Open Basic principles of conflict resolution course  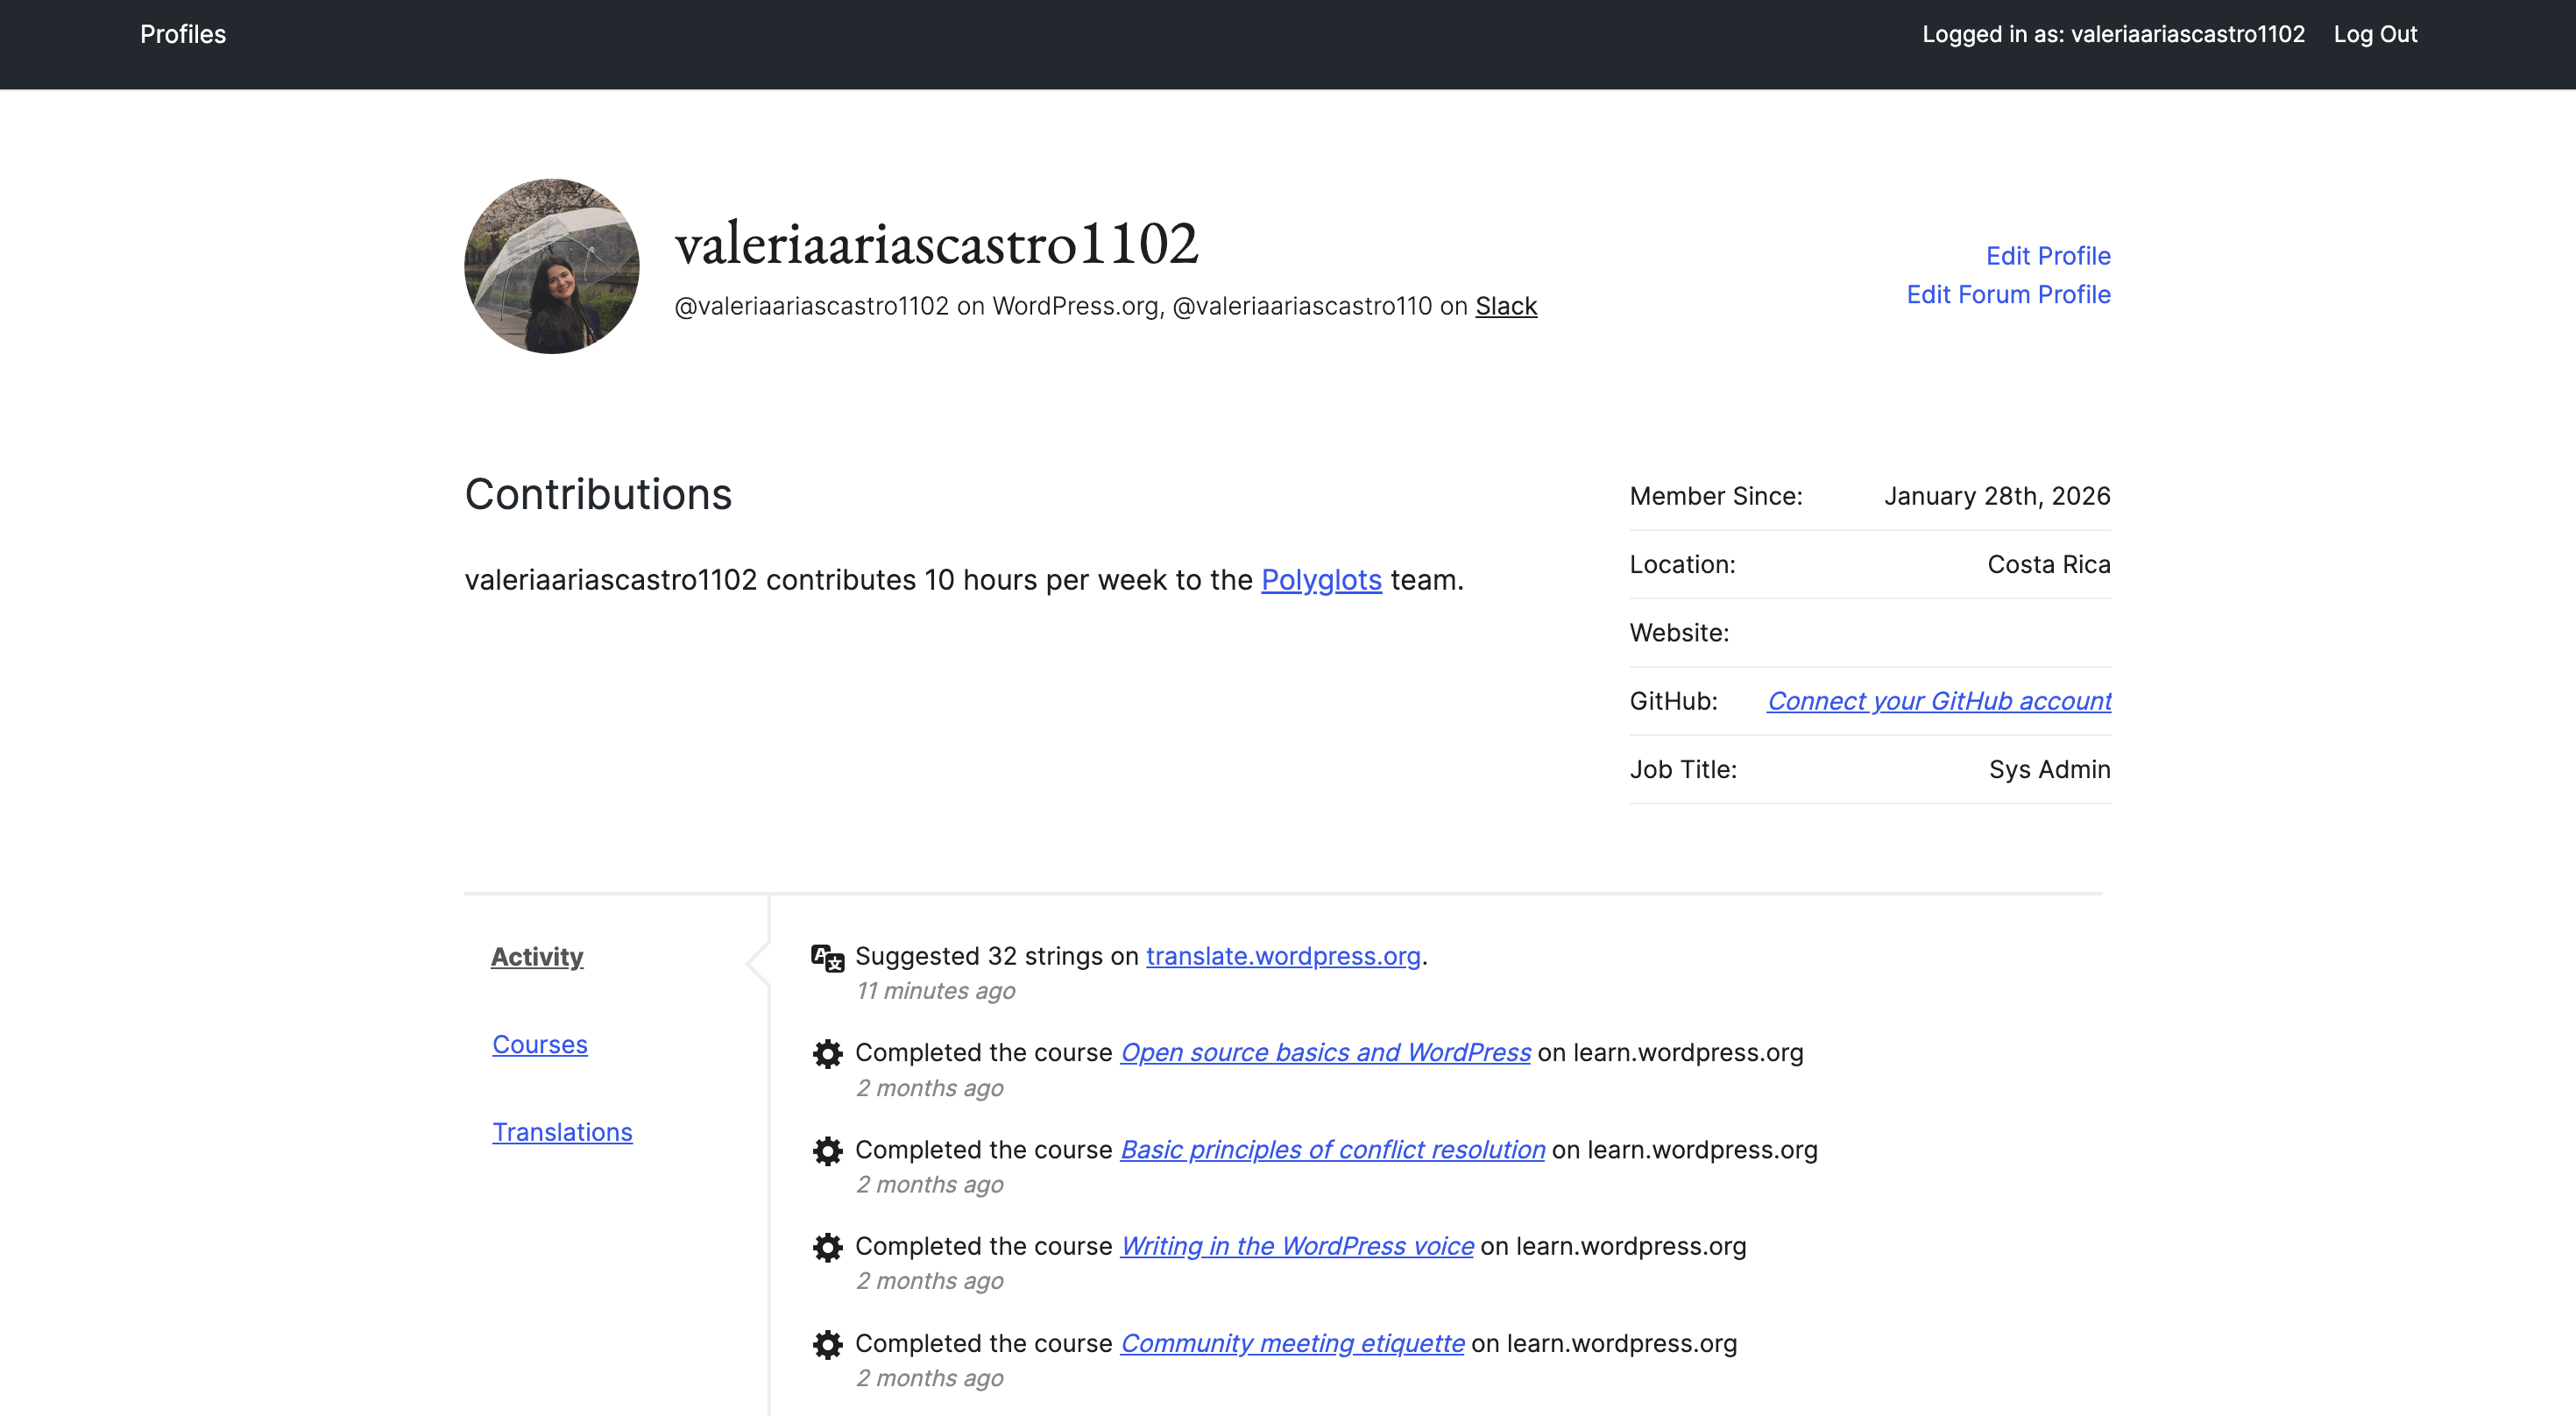[1332, 1149]
